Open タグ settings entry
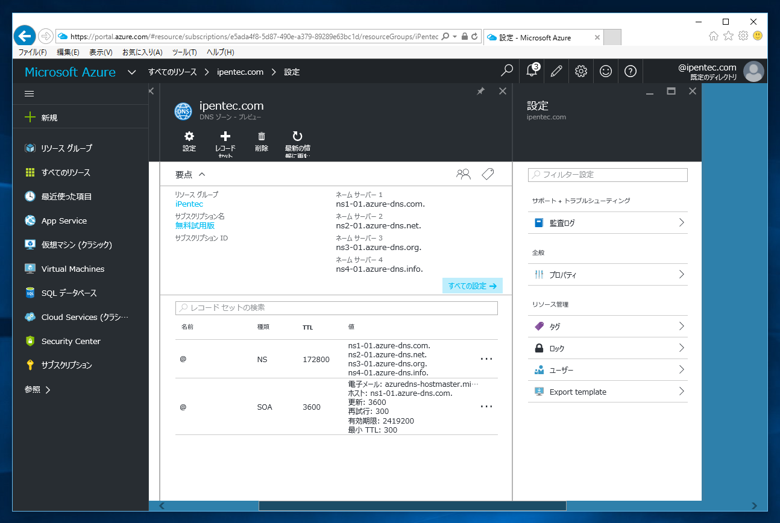780x523 pixels. click(607, 326)
